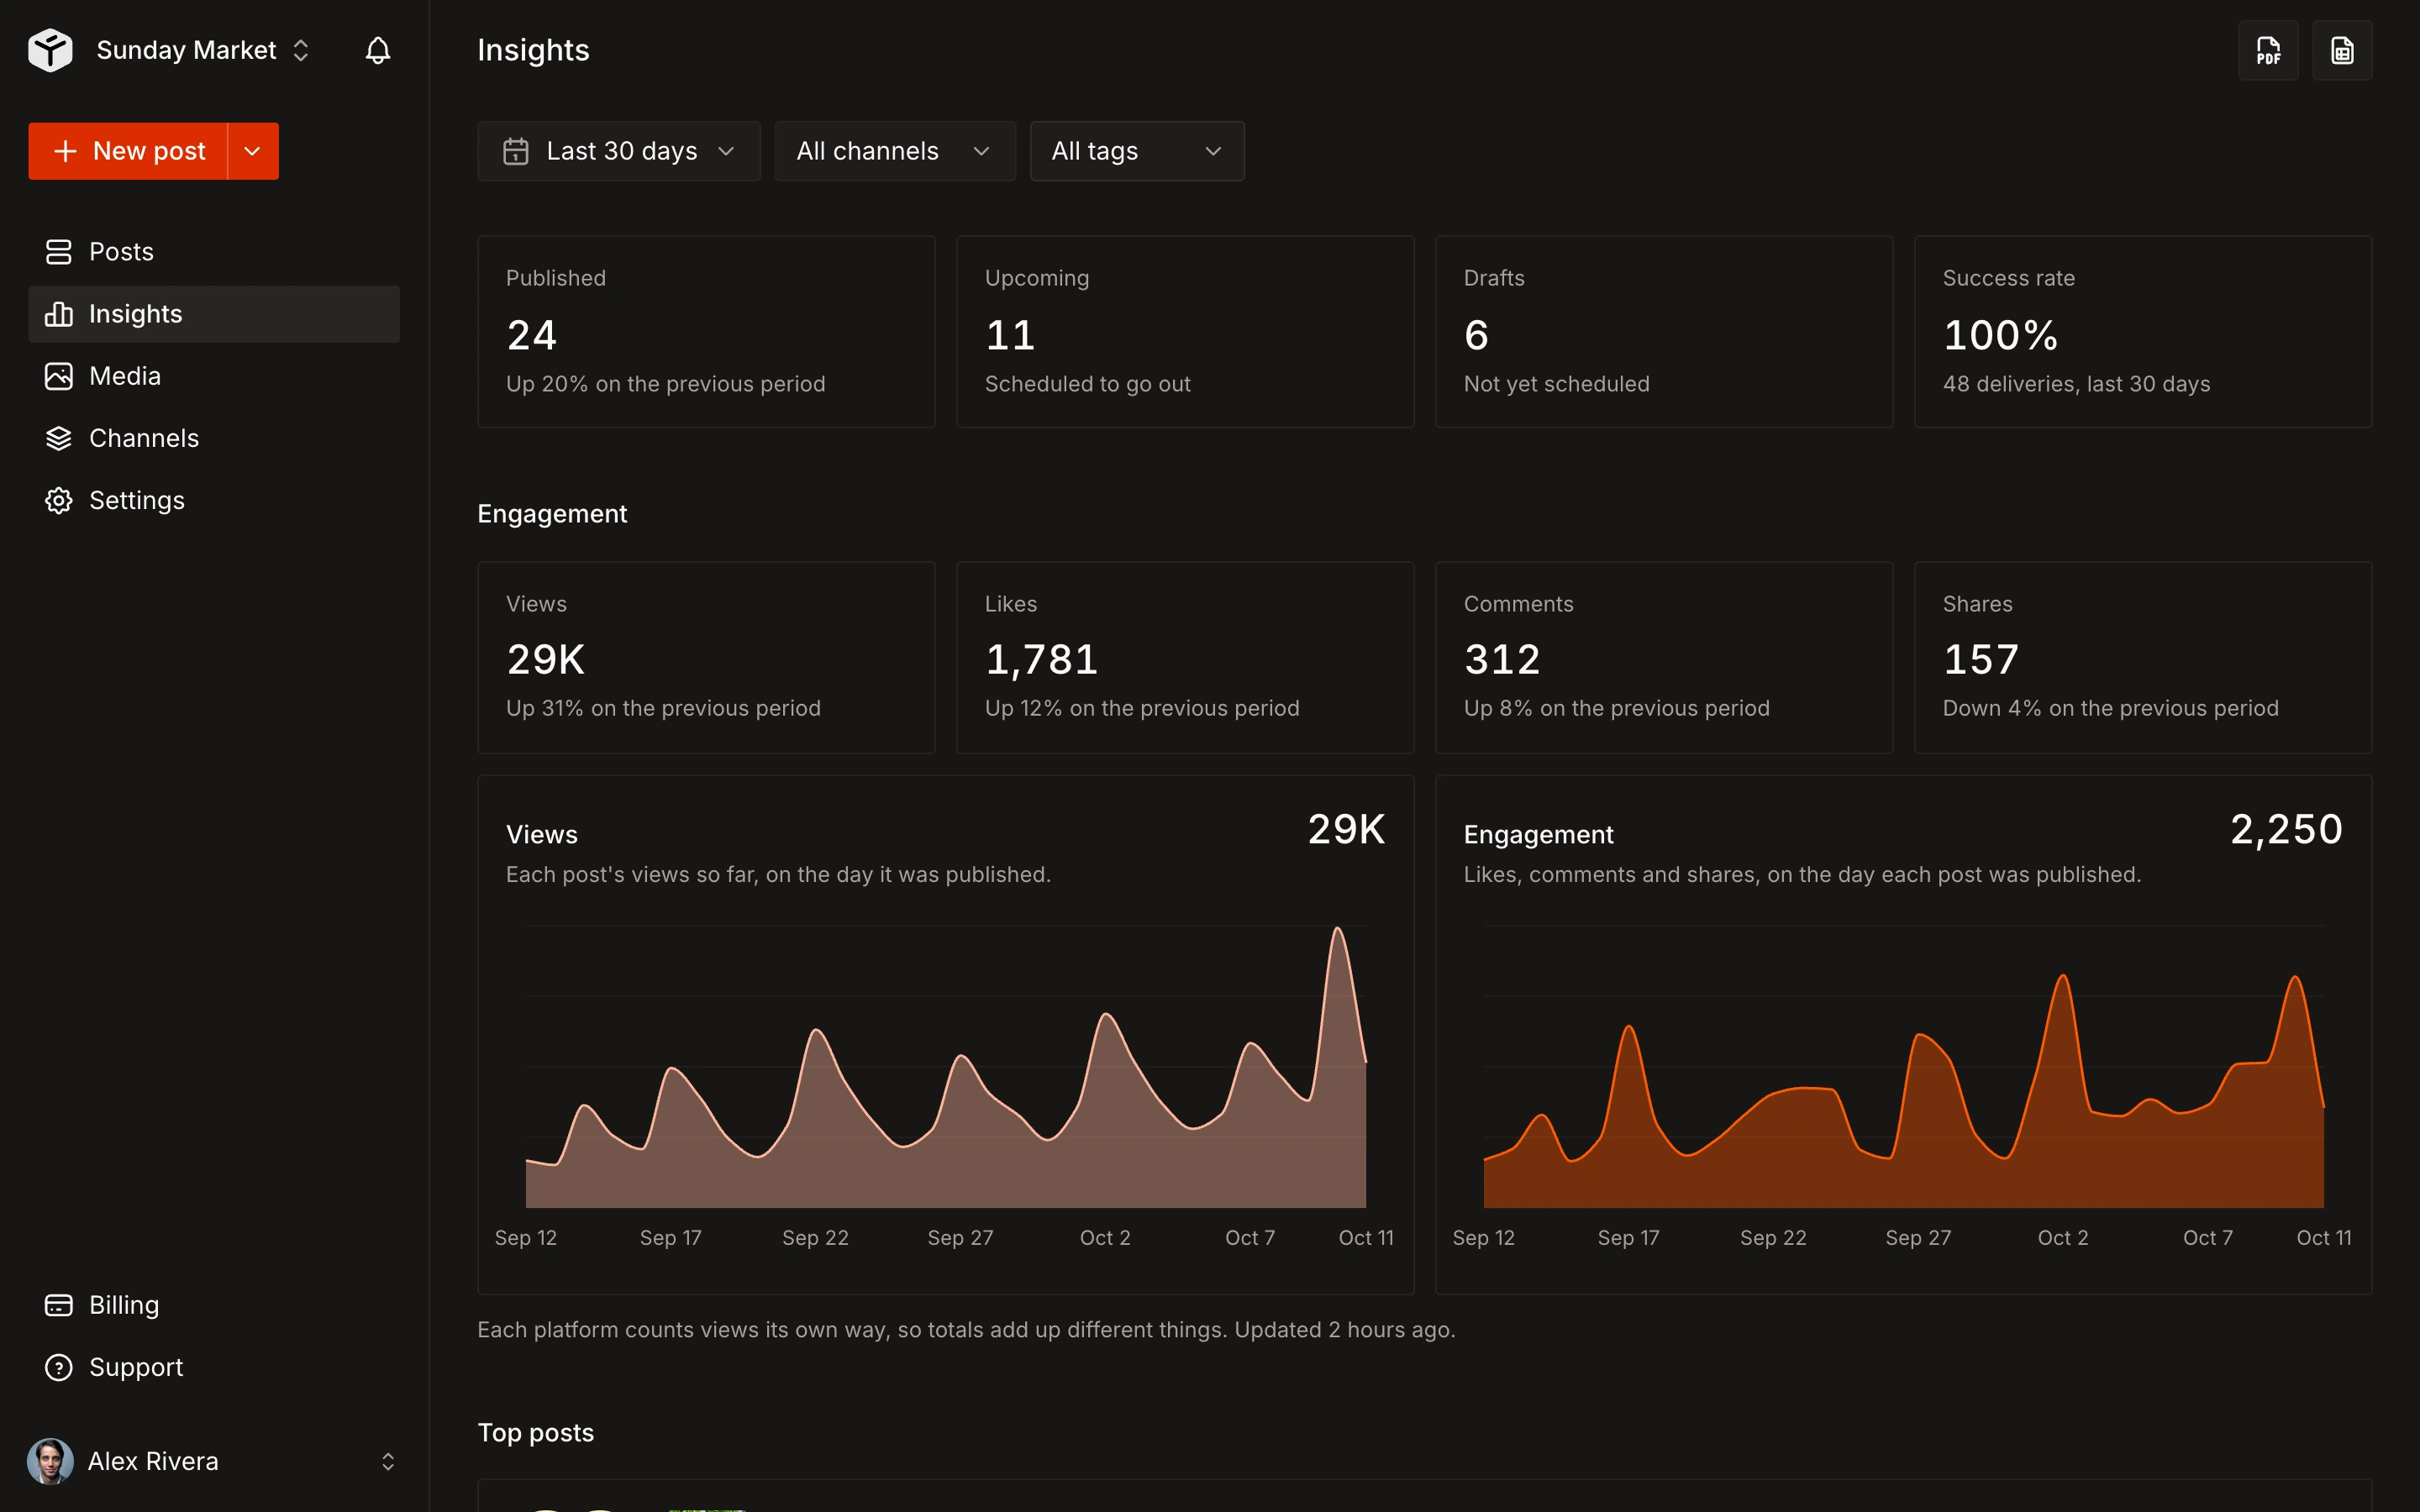The width and height of the screenshot is (2420, 1512).
Task: Select Insights in the sidebar
Action: pyautogui.click(x=214, y=314)
